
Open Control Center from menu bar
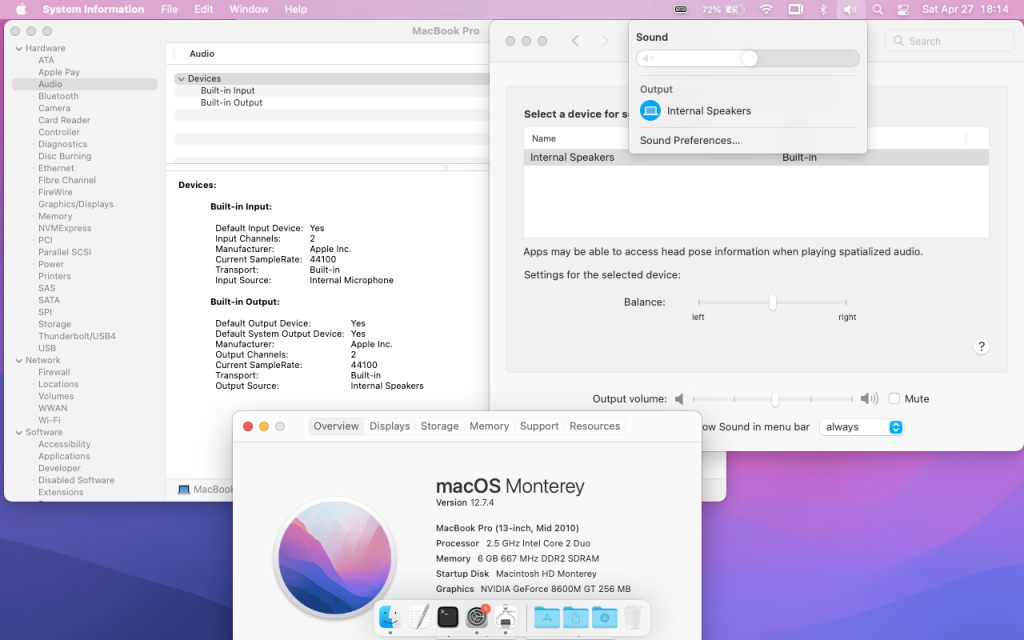[x=903, y=9]
